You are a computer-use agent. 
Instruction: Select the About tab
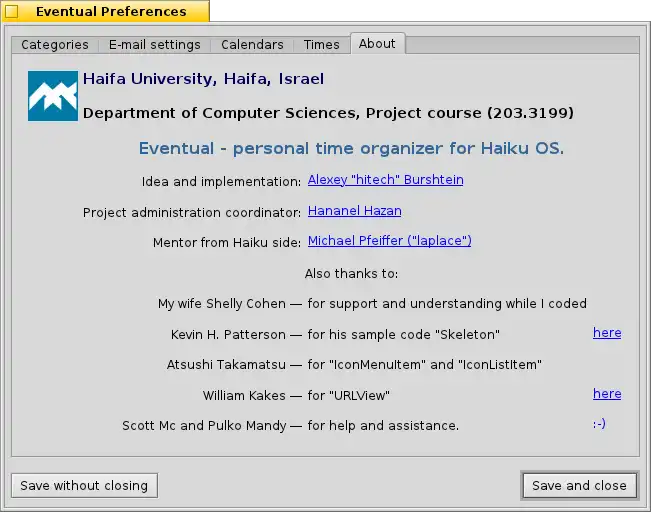point(377,44)
